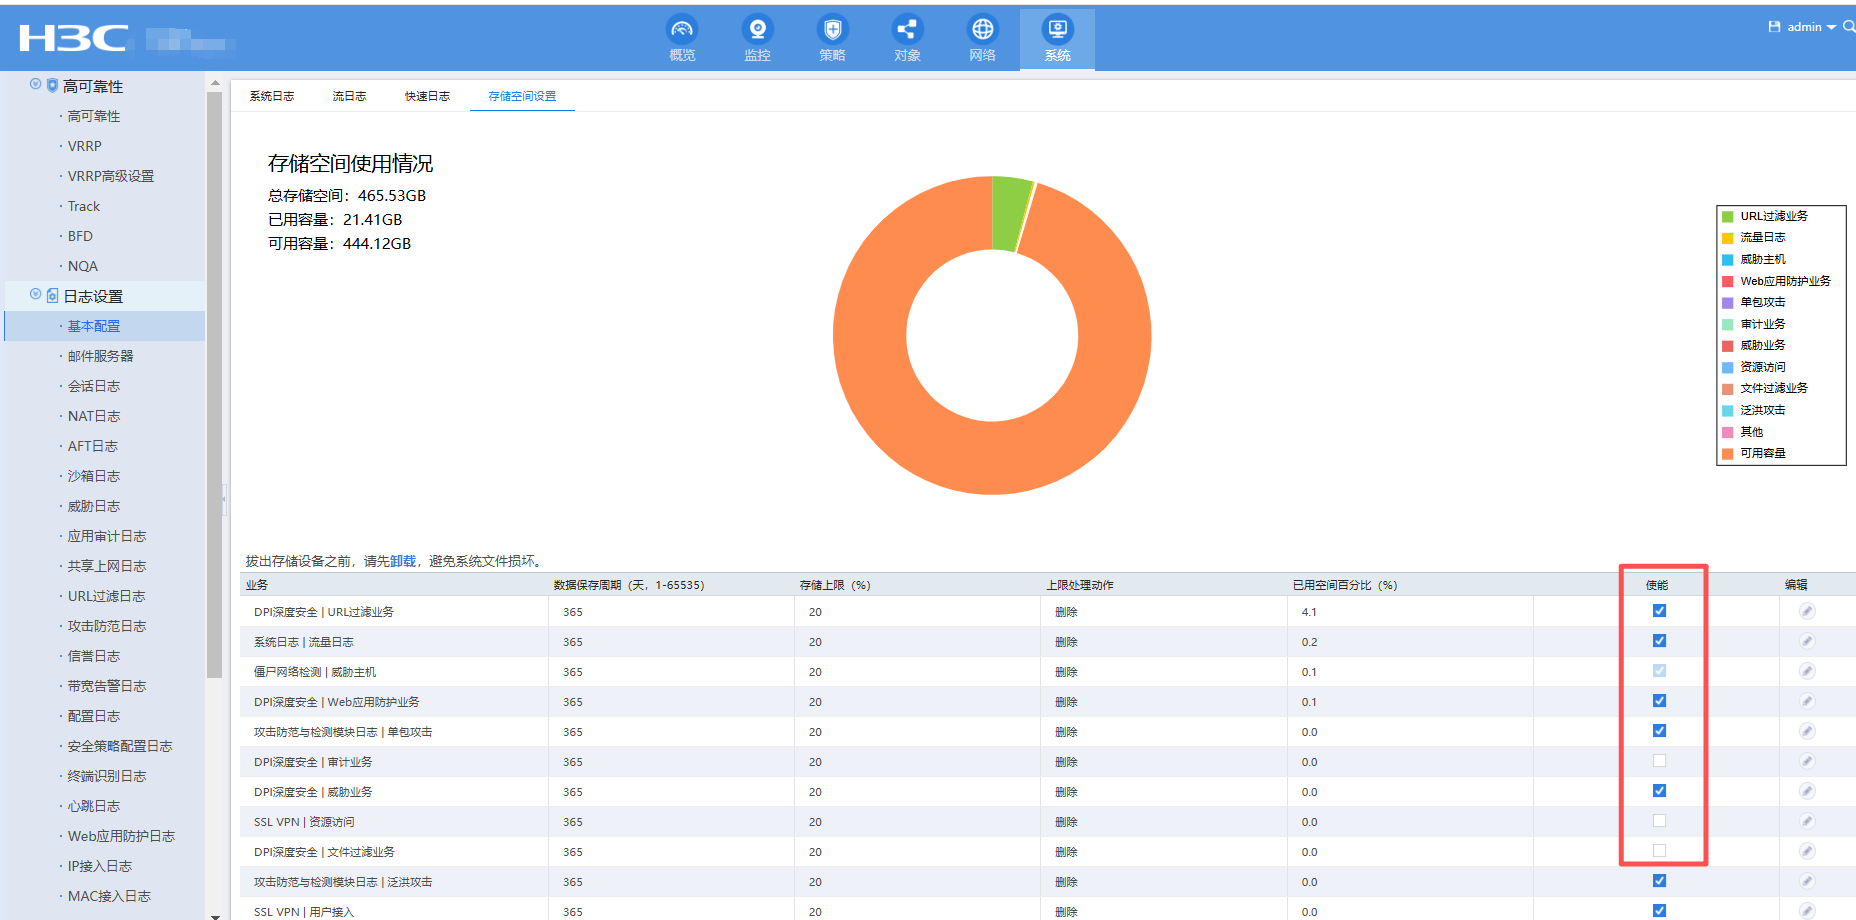Collapse the 高可靠性 tree section
Image resolution: width=1856 pixels, height=920 pixels.
36,85
